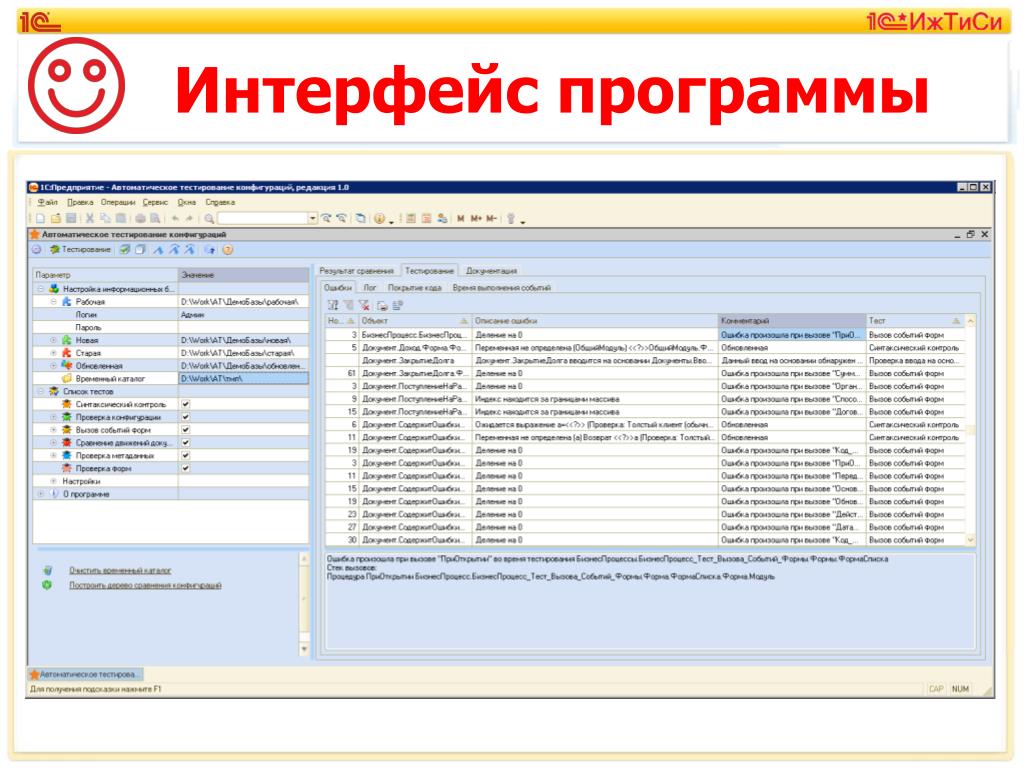The width and height of the screenshot is (1024, 768).
Task: Click the Тест column header
Action: coord(915,321)
